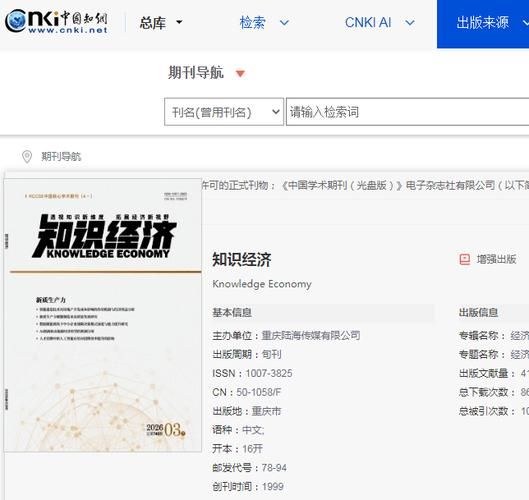Click the 出版周期 旬刊 entry
Image resolution: width=529 pixels, height=500 pixels.
(247, 354)
